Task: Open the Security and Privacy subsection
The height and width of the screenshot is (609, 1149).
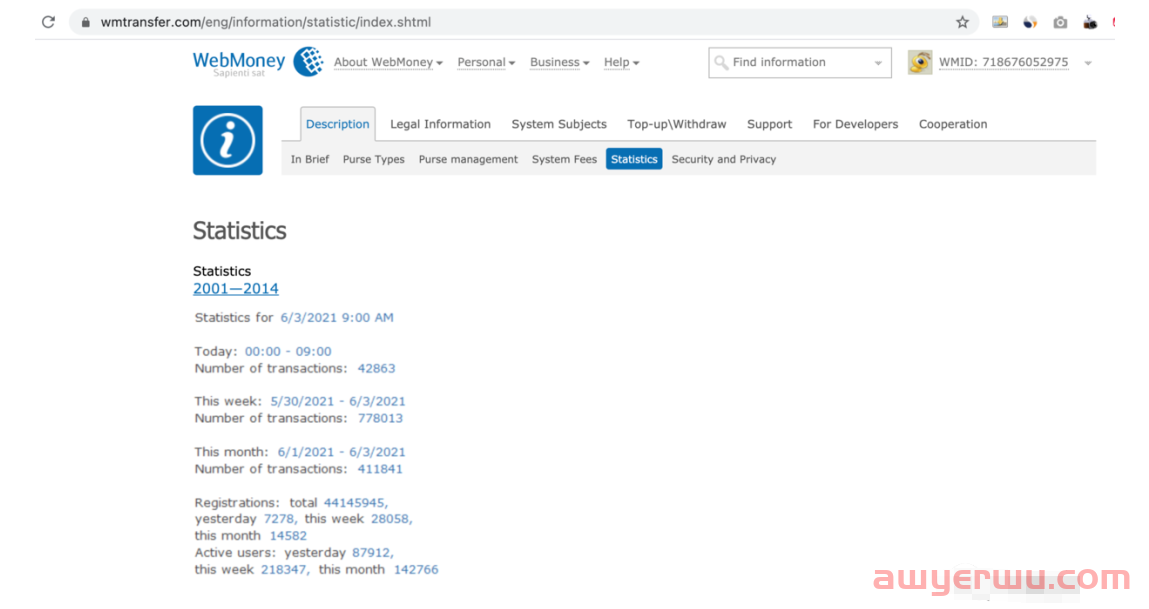Action: pyautogui.click(x=724, y=159)
